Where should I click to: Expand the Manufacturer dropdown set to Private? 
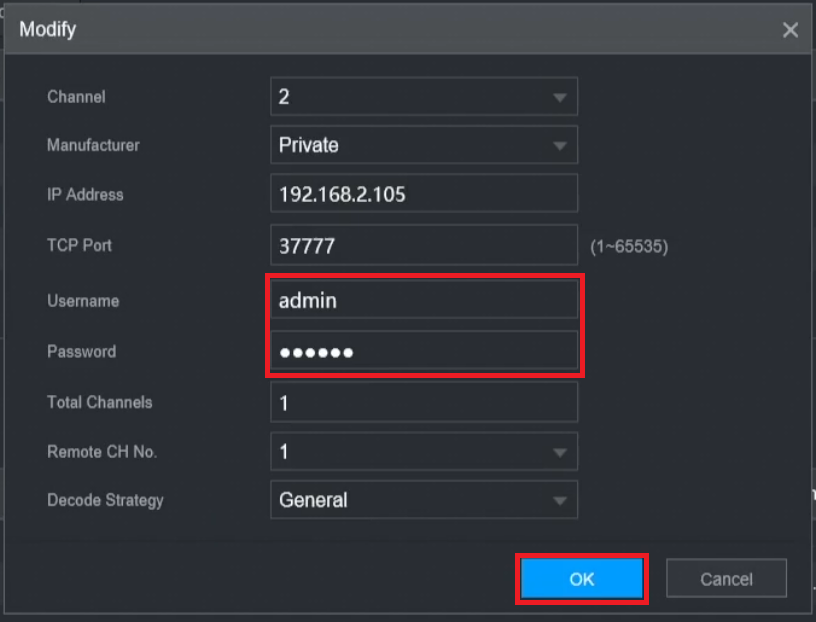tap(423, 146)
